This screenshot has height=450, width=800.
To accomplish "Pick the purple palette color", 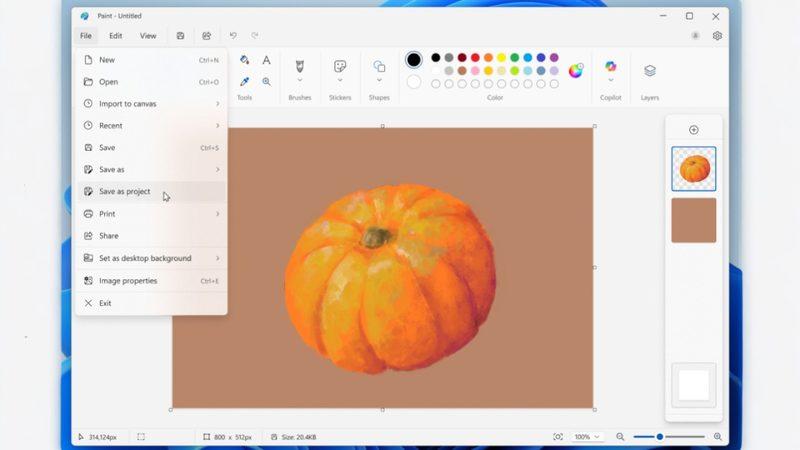I will [554, 58].
